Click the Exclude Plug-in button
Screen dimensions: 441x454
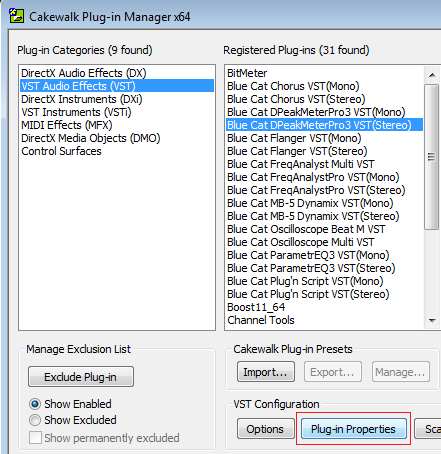81,377
